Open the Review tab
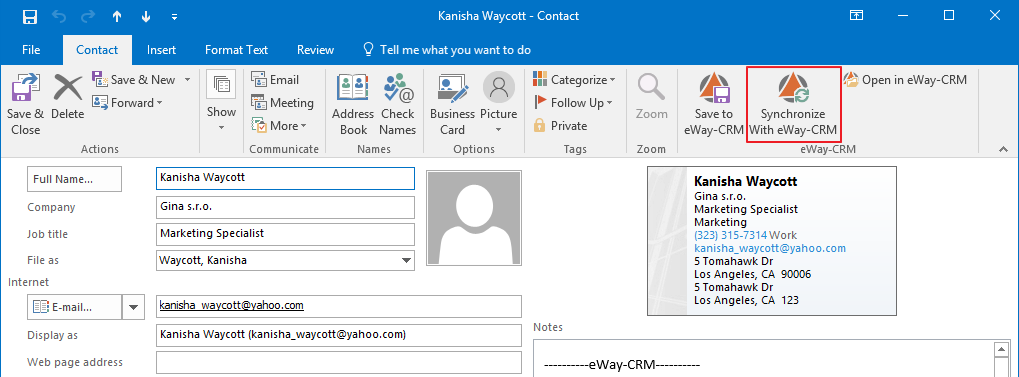Viewport: 1019px width, 377px height. [x=315, y=50]
